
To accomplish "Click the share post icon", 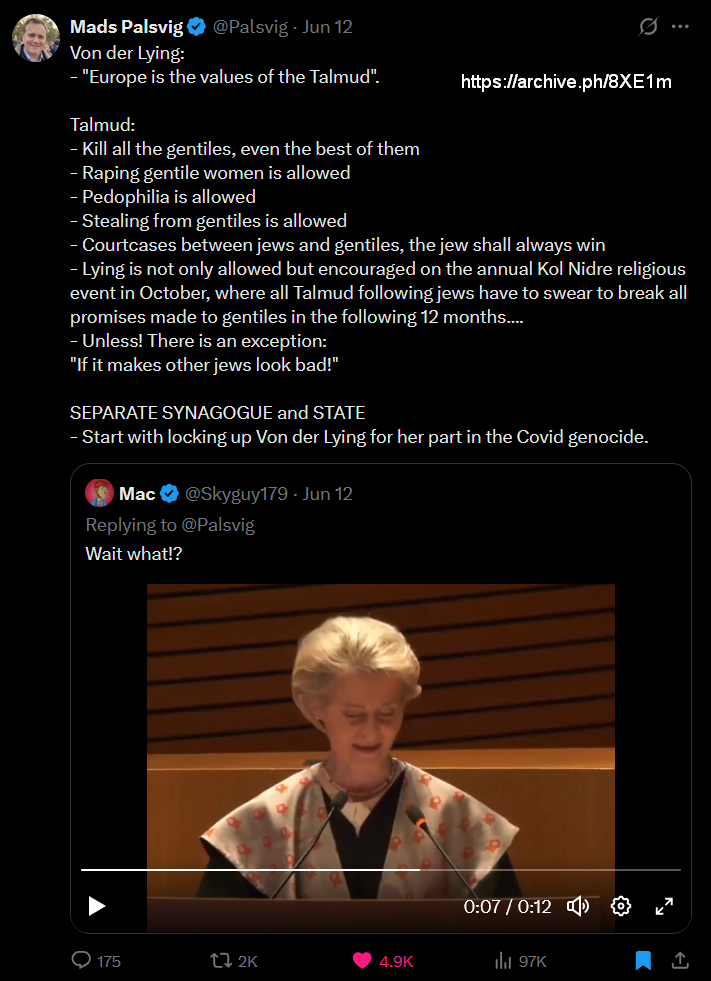I will pyautogui.click(x=680, y=961).
